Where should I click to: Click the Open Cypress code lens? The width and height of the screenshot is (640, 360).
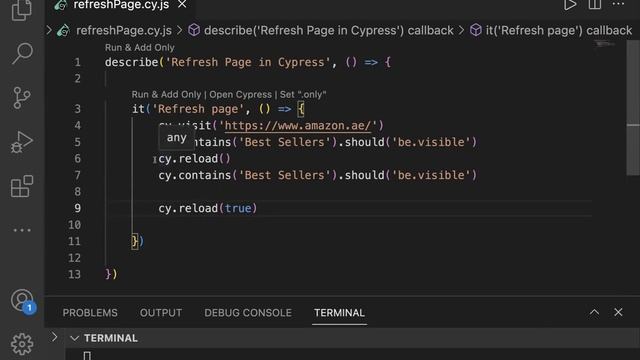pos(240,94)
